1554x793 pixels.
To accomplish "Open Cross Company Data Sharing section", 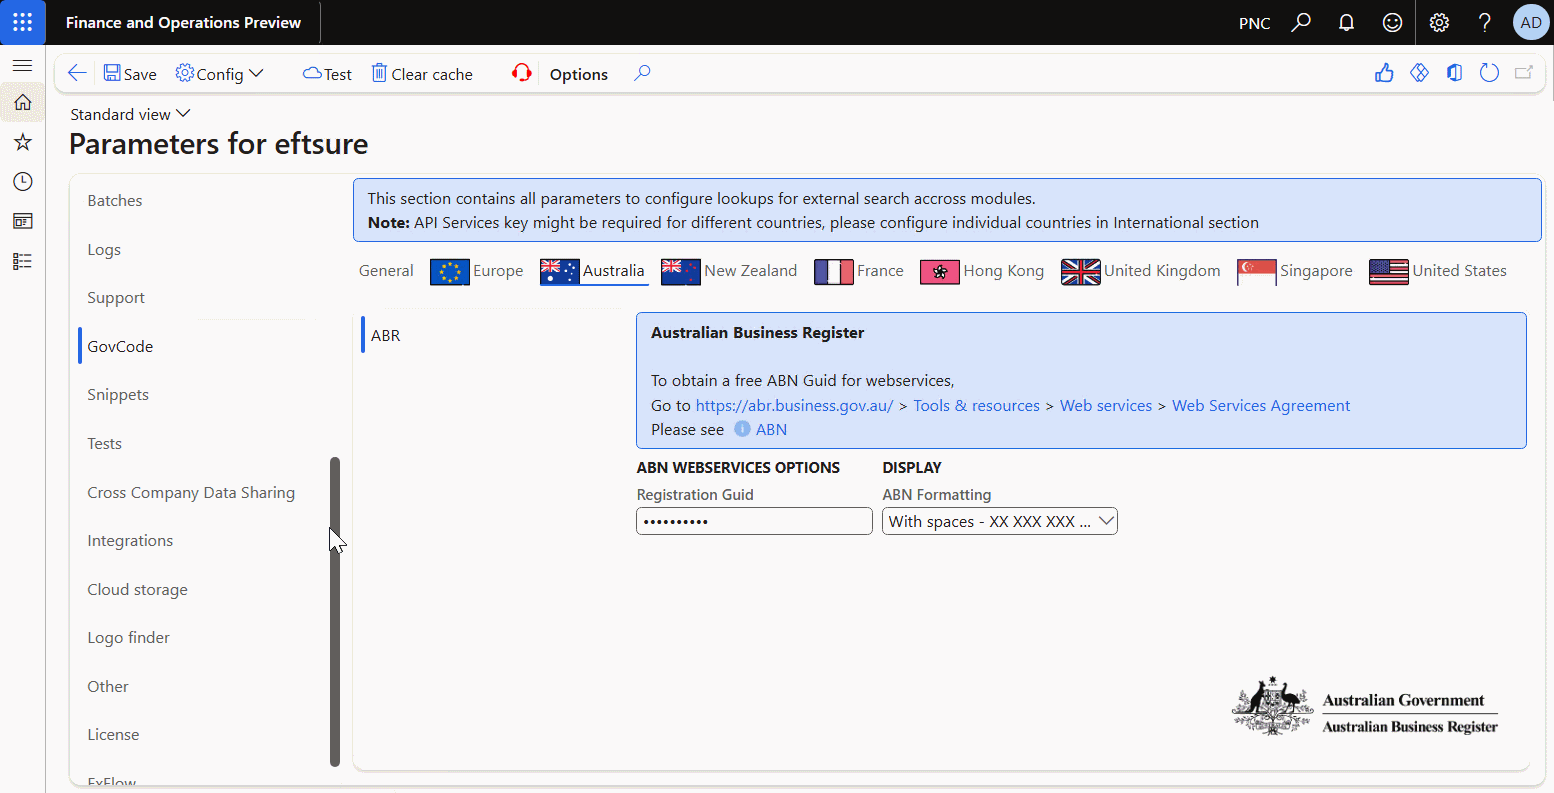I will pos(191,493).
